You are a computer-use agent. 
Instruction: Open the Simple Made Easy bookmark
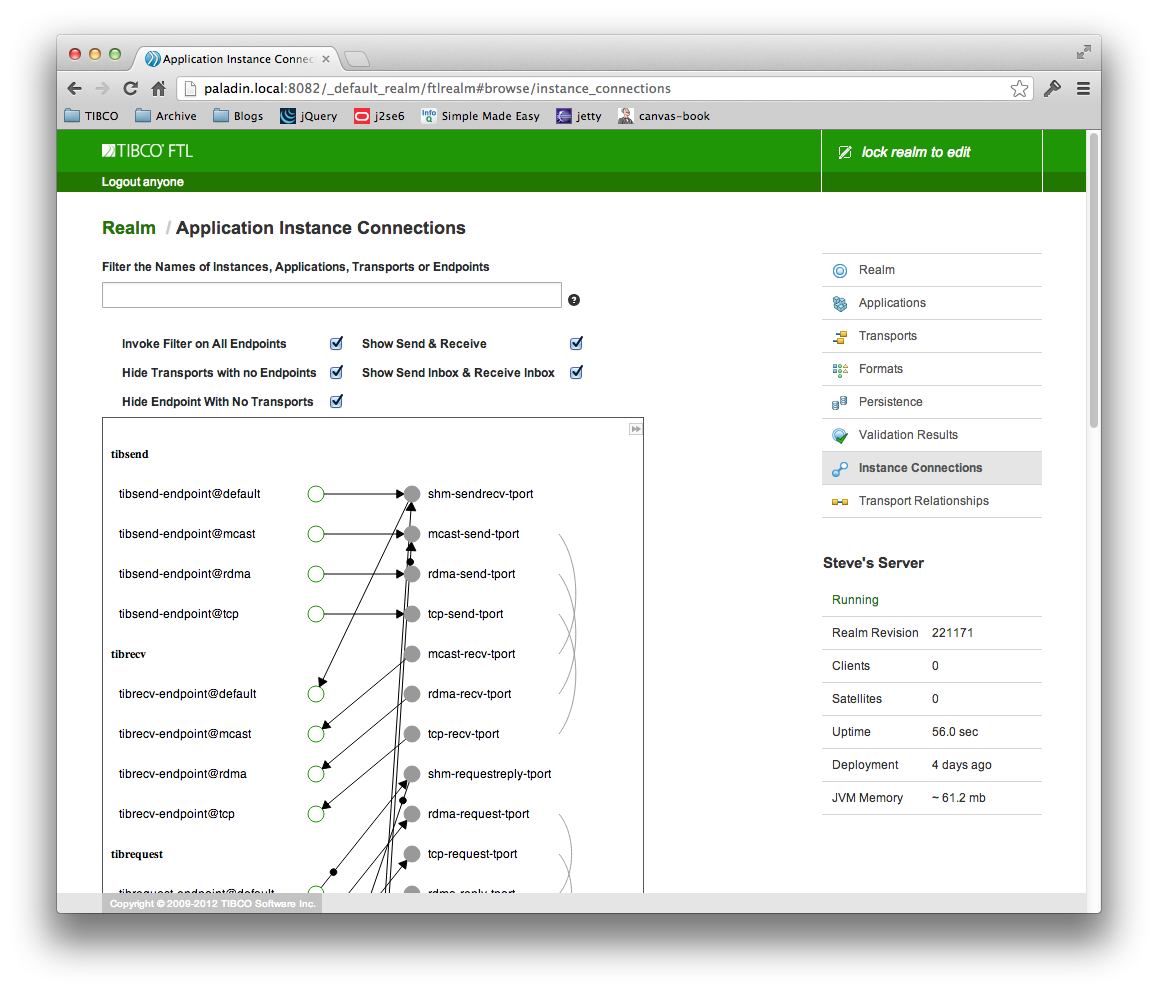point(481,116)
